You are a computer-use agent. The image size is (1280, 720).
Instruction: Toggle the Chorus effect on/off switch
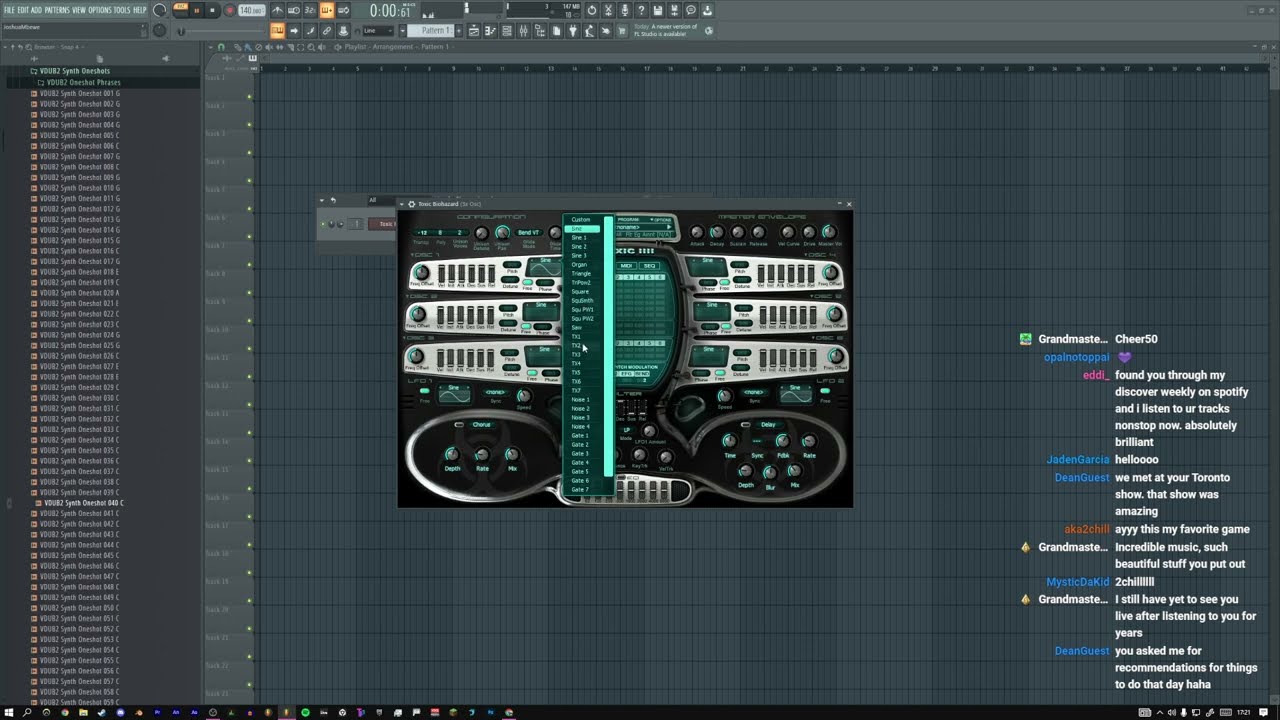[x=459, y=425]
